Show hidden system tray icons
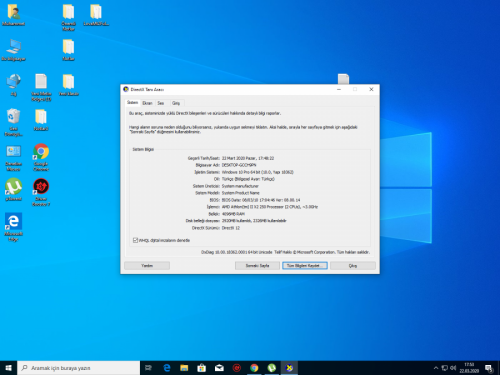This screenshot has height=375, width=500. click(436, 368)
